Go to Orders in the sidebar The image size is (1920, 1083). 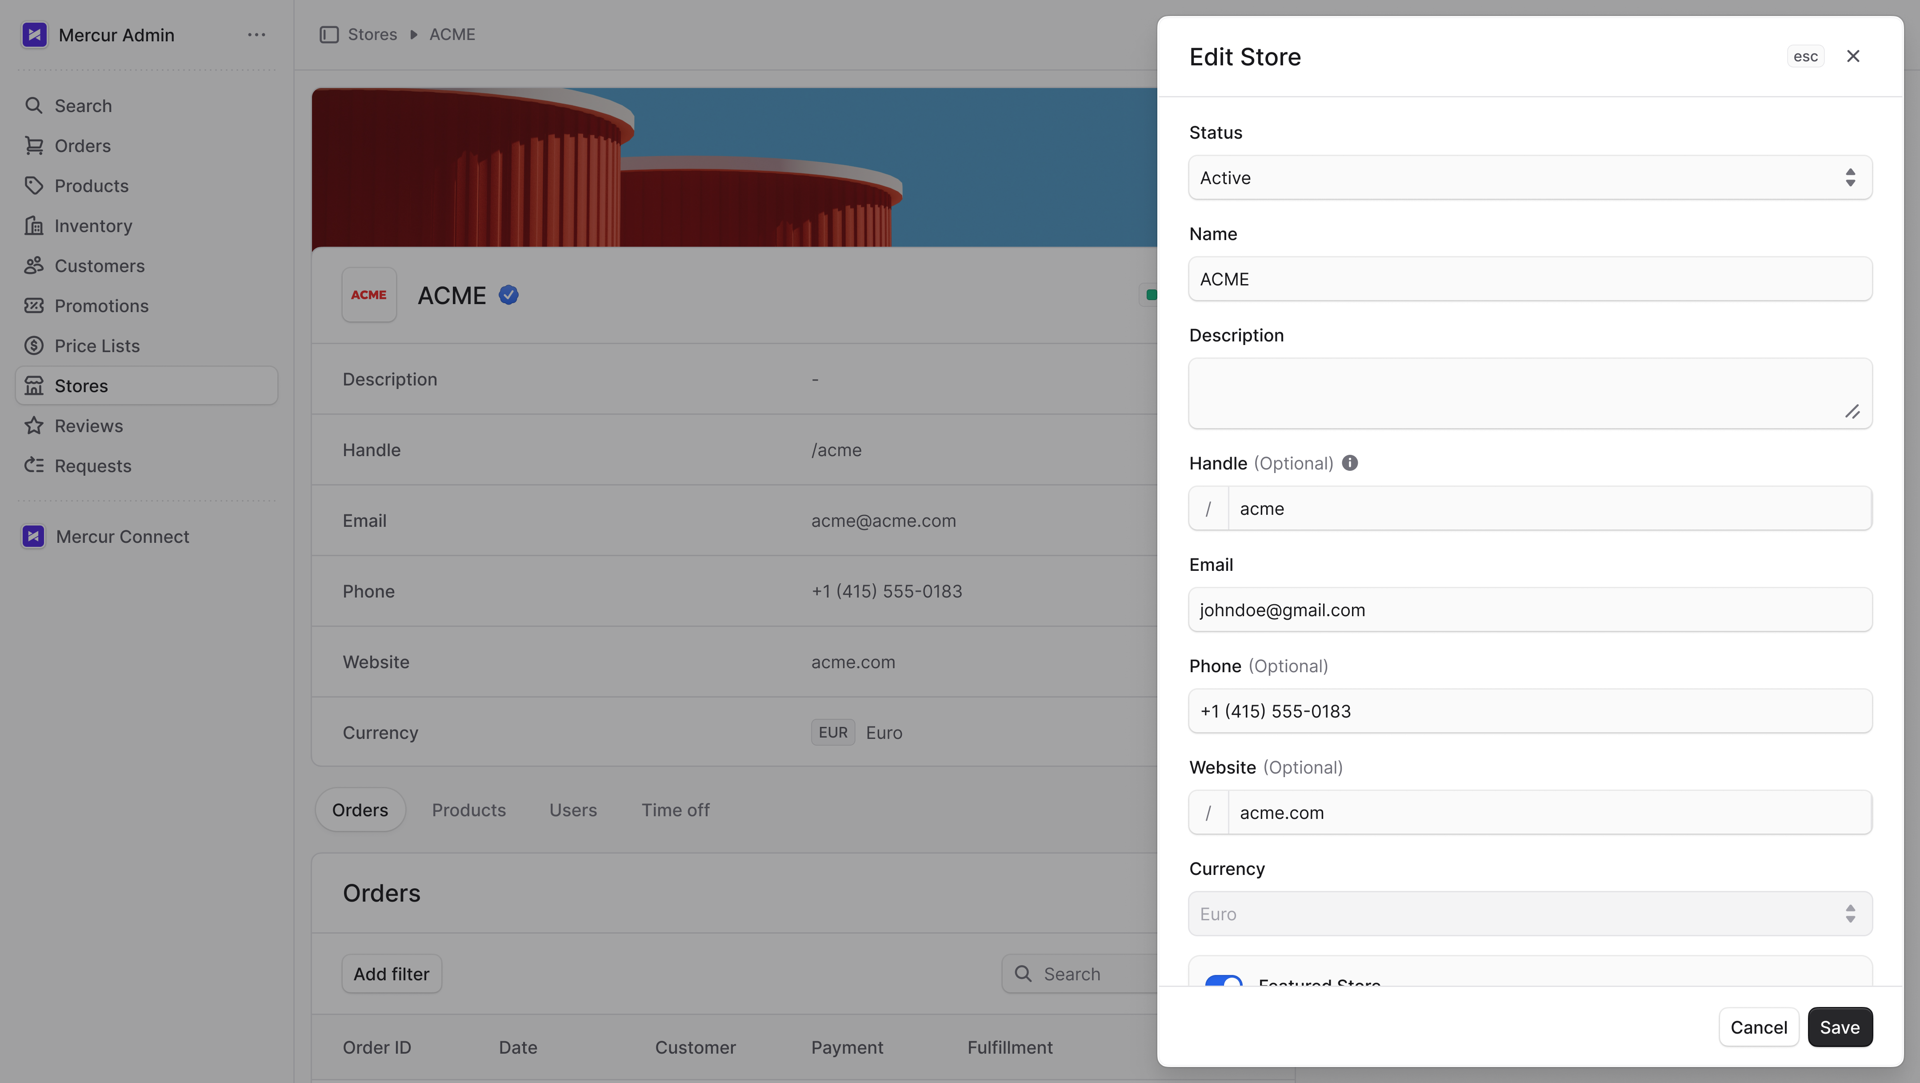tap(147, 146)
